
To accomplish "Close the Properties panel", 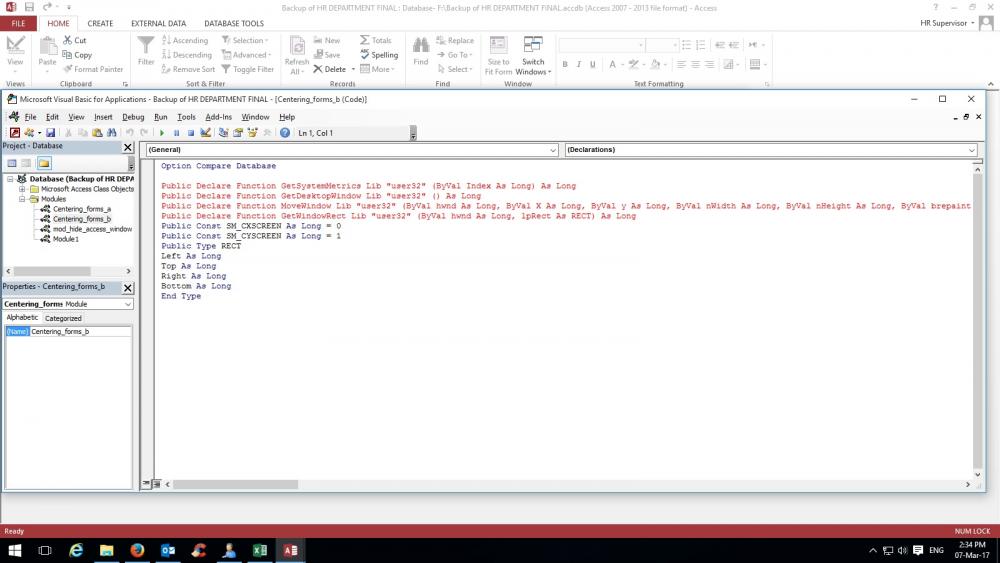I will pos(128,288).
